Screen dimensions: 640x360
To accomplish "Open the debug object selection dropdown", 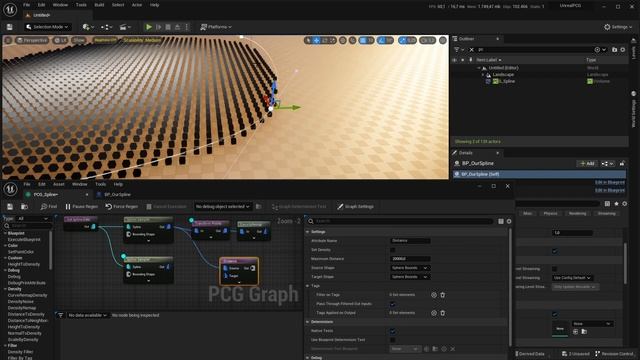I will coord(222,207).
